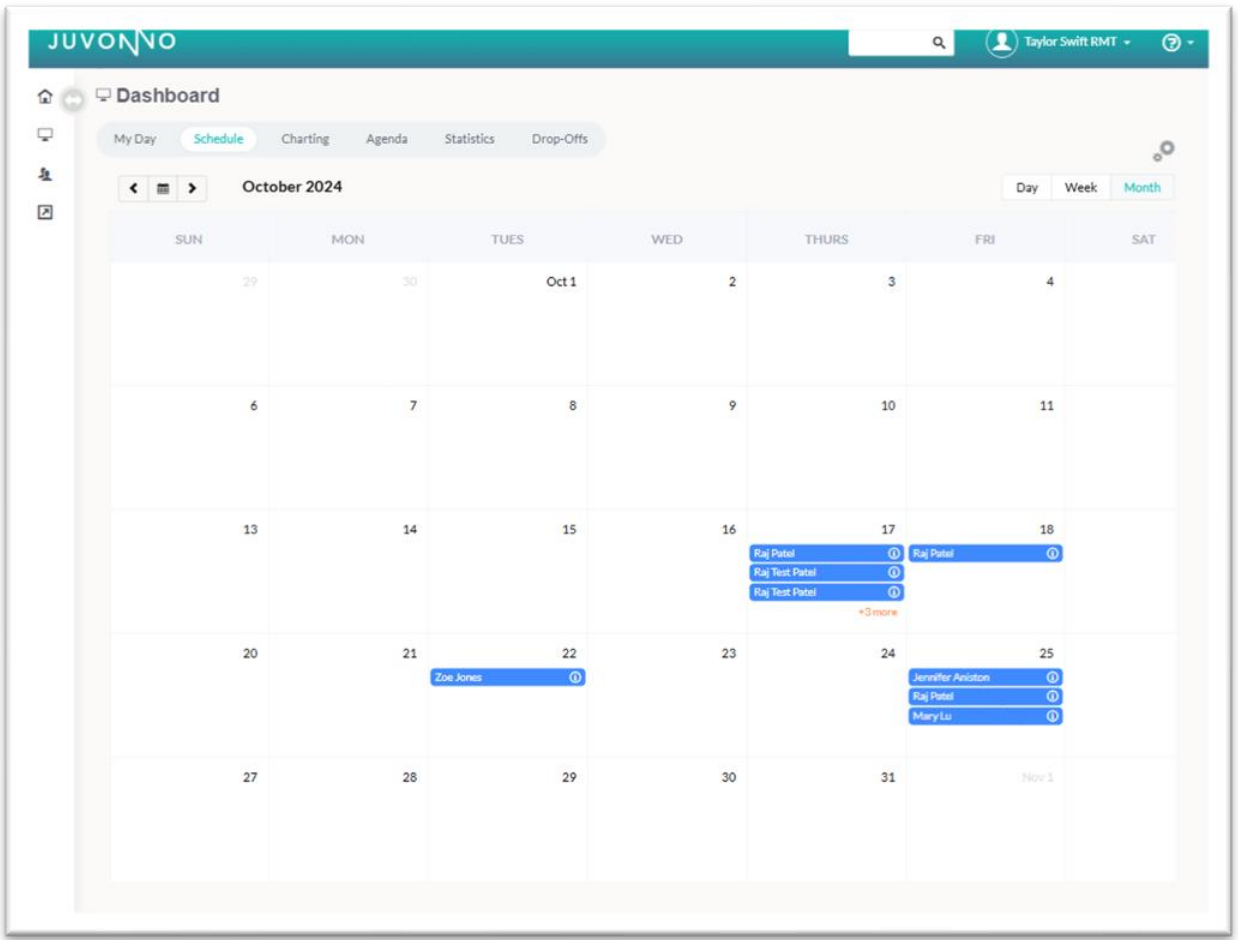Switch to the Charting tab
1238x940 pixels.
pyautogui.click(x=305, y=139)
